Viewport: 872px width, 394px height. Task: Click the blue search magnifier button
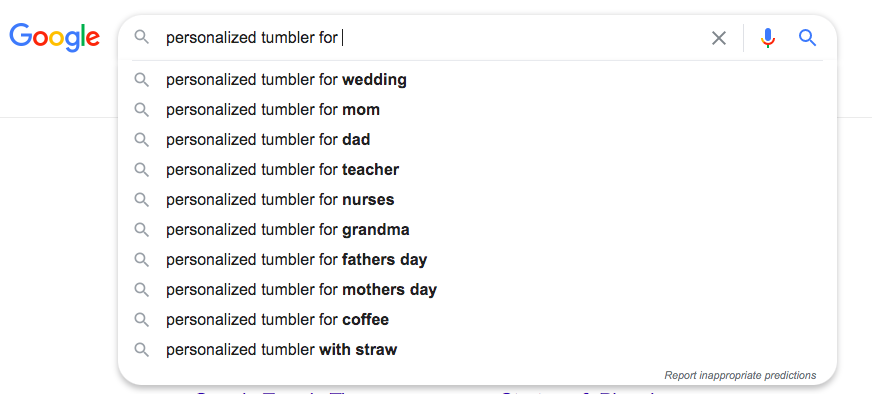[807, 38]
